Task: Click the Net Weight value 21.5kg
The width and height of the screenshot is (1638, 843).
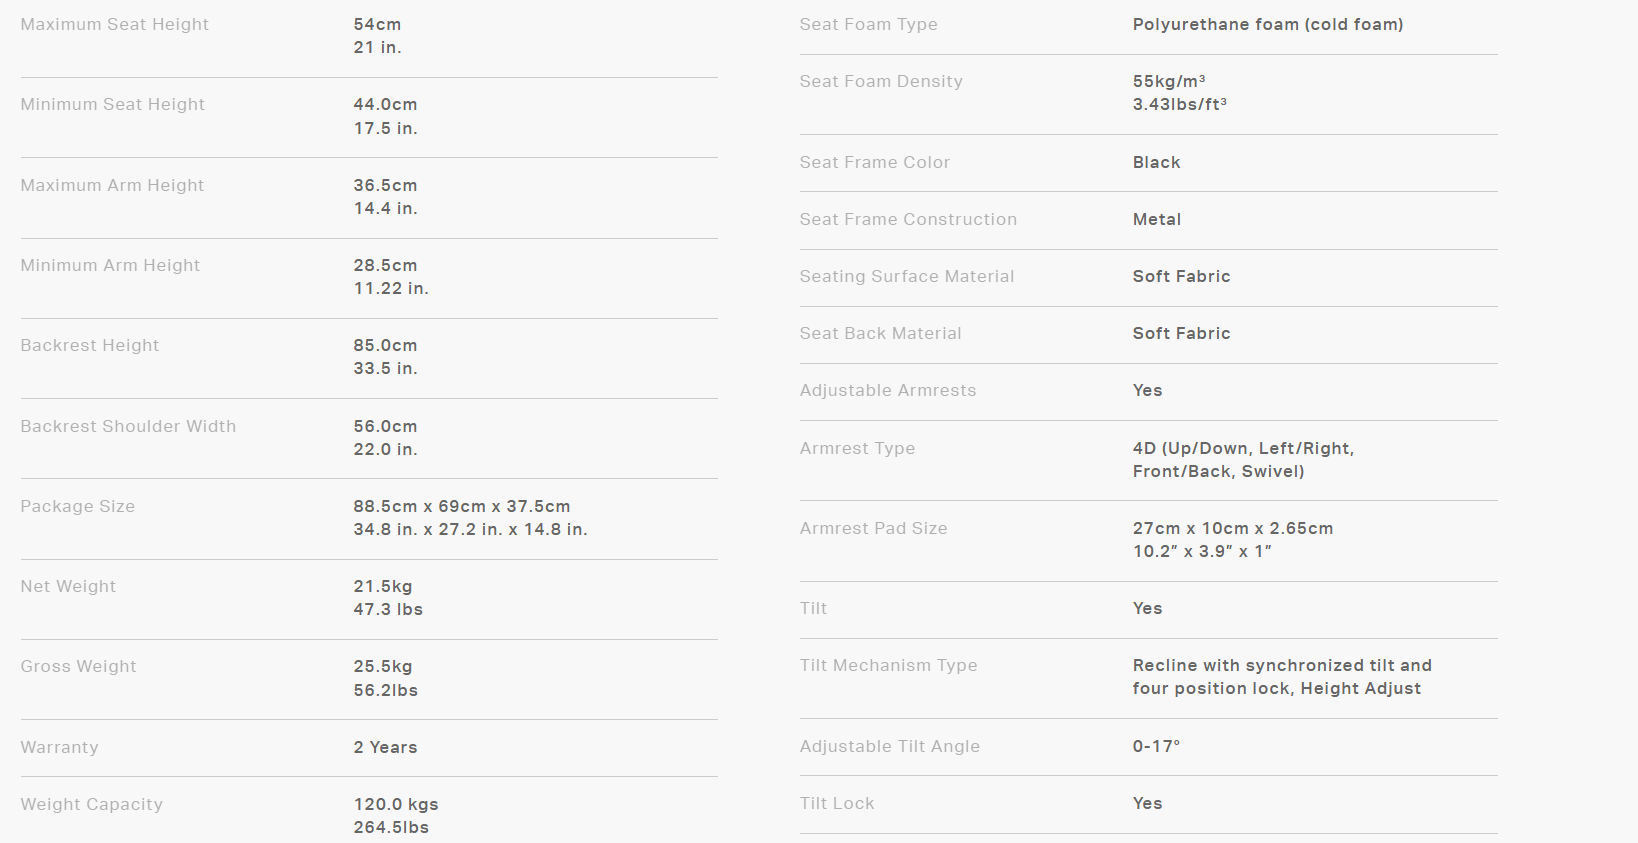Action: 382,586
